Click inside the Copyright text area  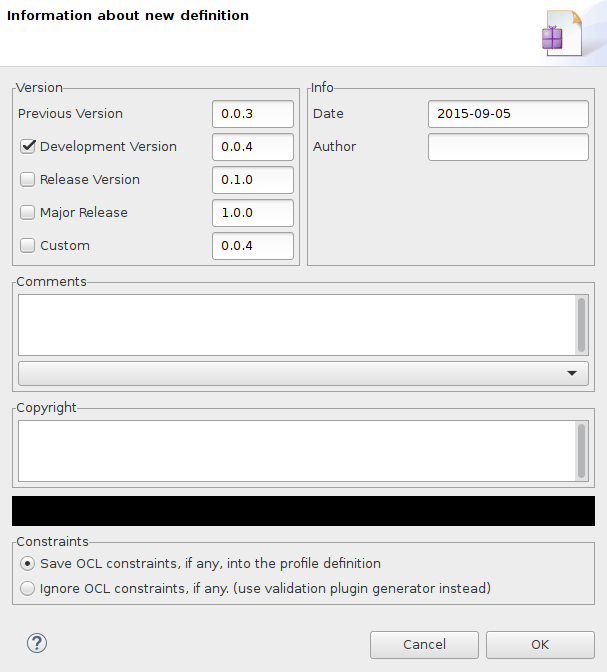(x=297, y=451)
